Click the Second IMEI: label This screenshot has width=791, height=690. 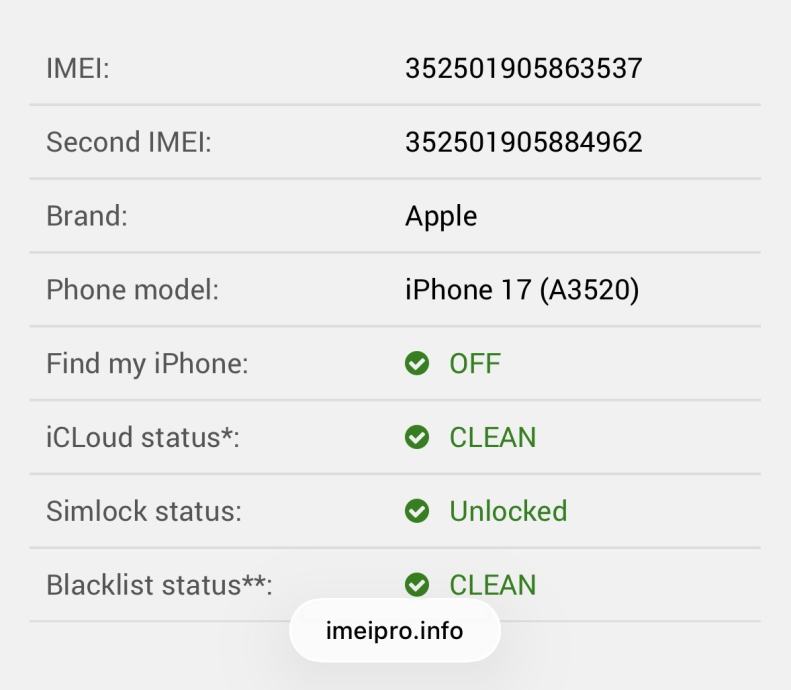[129, 142]
